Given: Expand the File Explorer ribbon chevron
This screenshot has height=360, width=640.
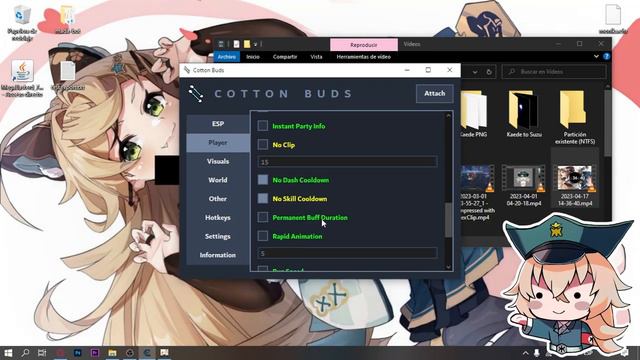Looking at the screenshot, I should pos(596,56).
